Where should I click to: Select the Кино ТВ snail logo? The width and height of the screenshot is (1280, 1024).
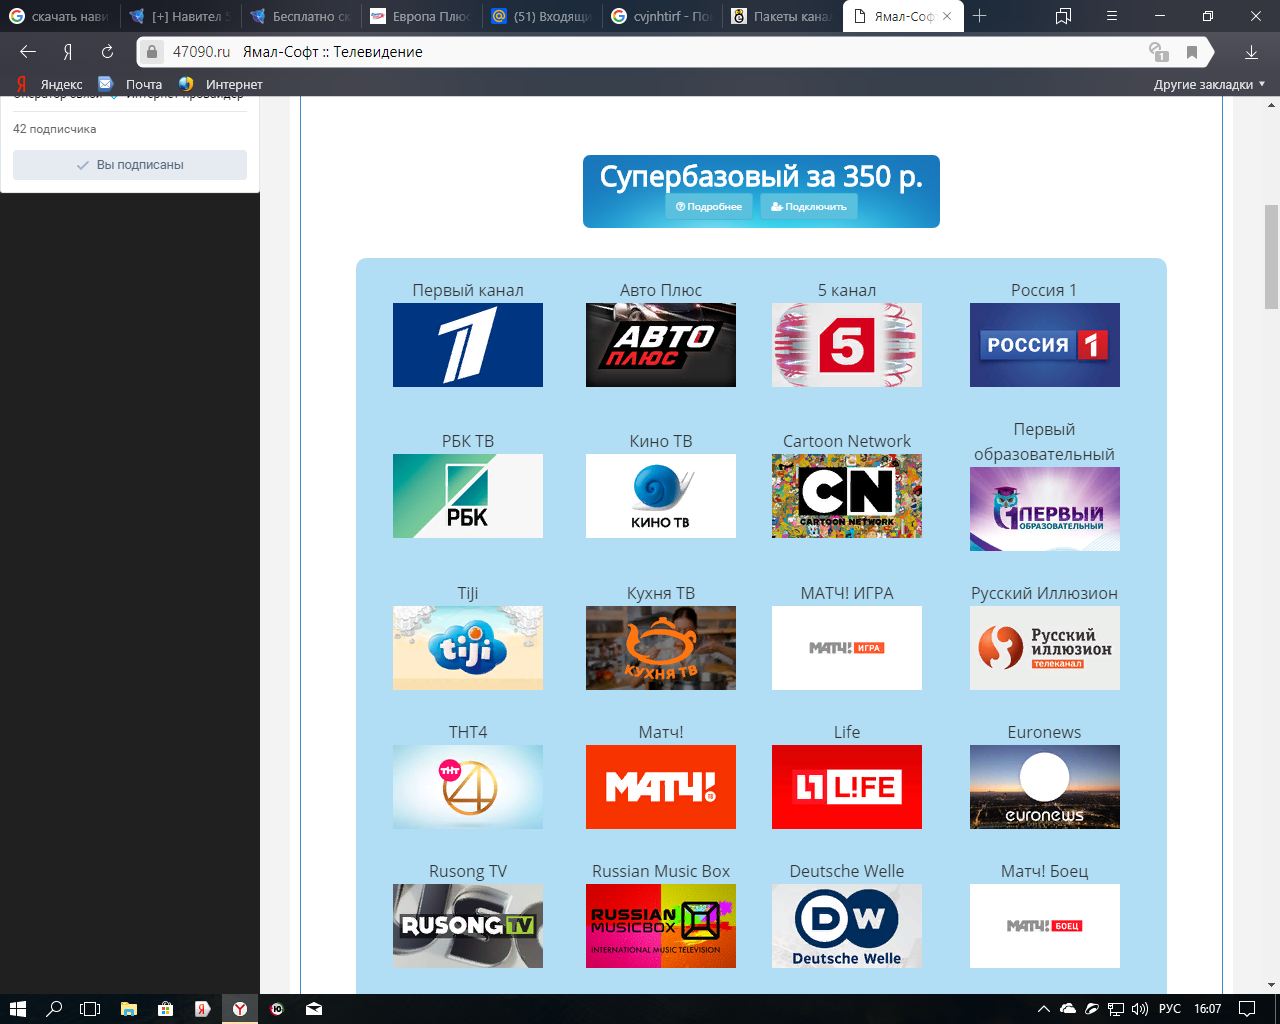[661, 496]
